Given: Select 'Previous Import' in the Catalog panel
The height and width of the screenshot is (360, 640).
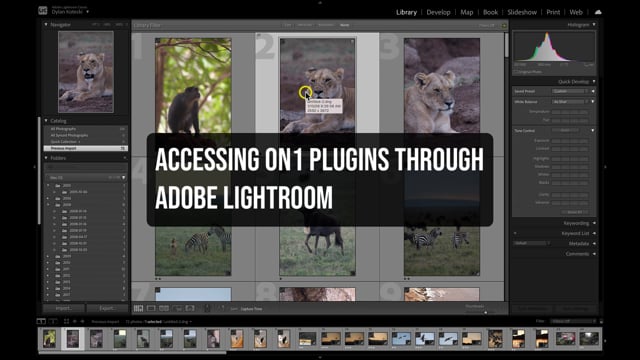Looking at the screenshot, I should pyautogui.click(x=85, y=148).
